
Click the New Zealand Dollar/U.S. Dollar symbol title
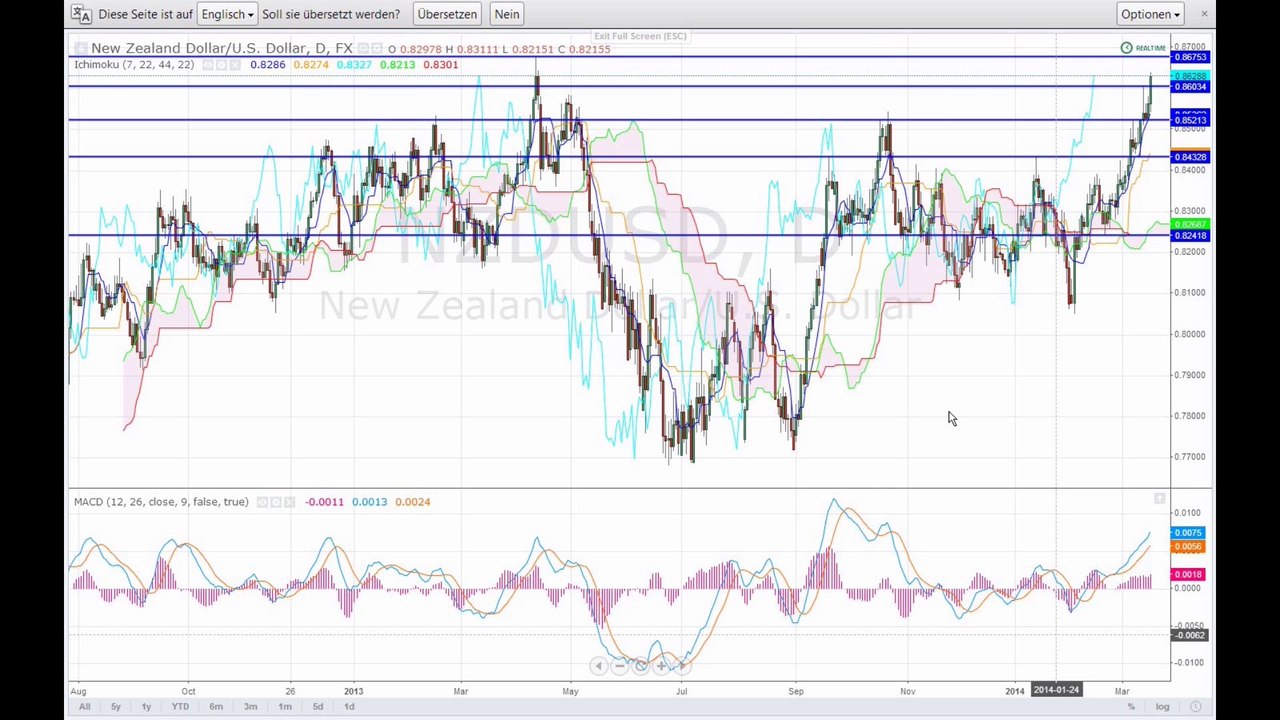click(x=222, y=48)
